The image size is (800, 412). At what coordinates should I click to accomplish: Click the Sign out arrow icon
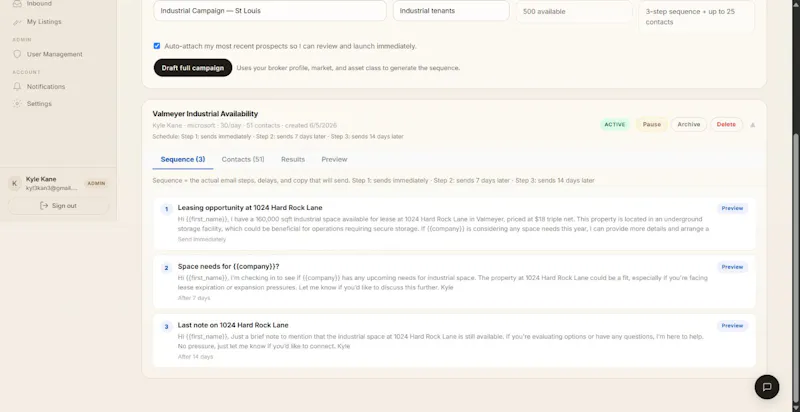point(44,205)
